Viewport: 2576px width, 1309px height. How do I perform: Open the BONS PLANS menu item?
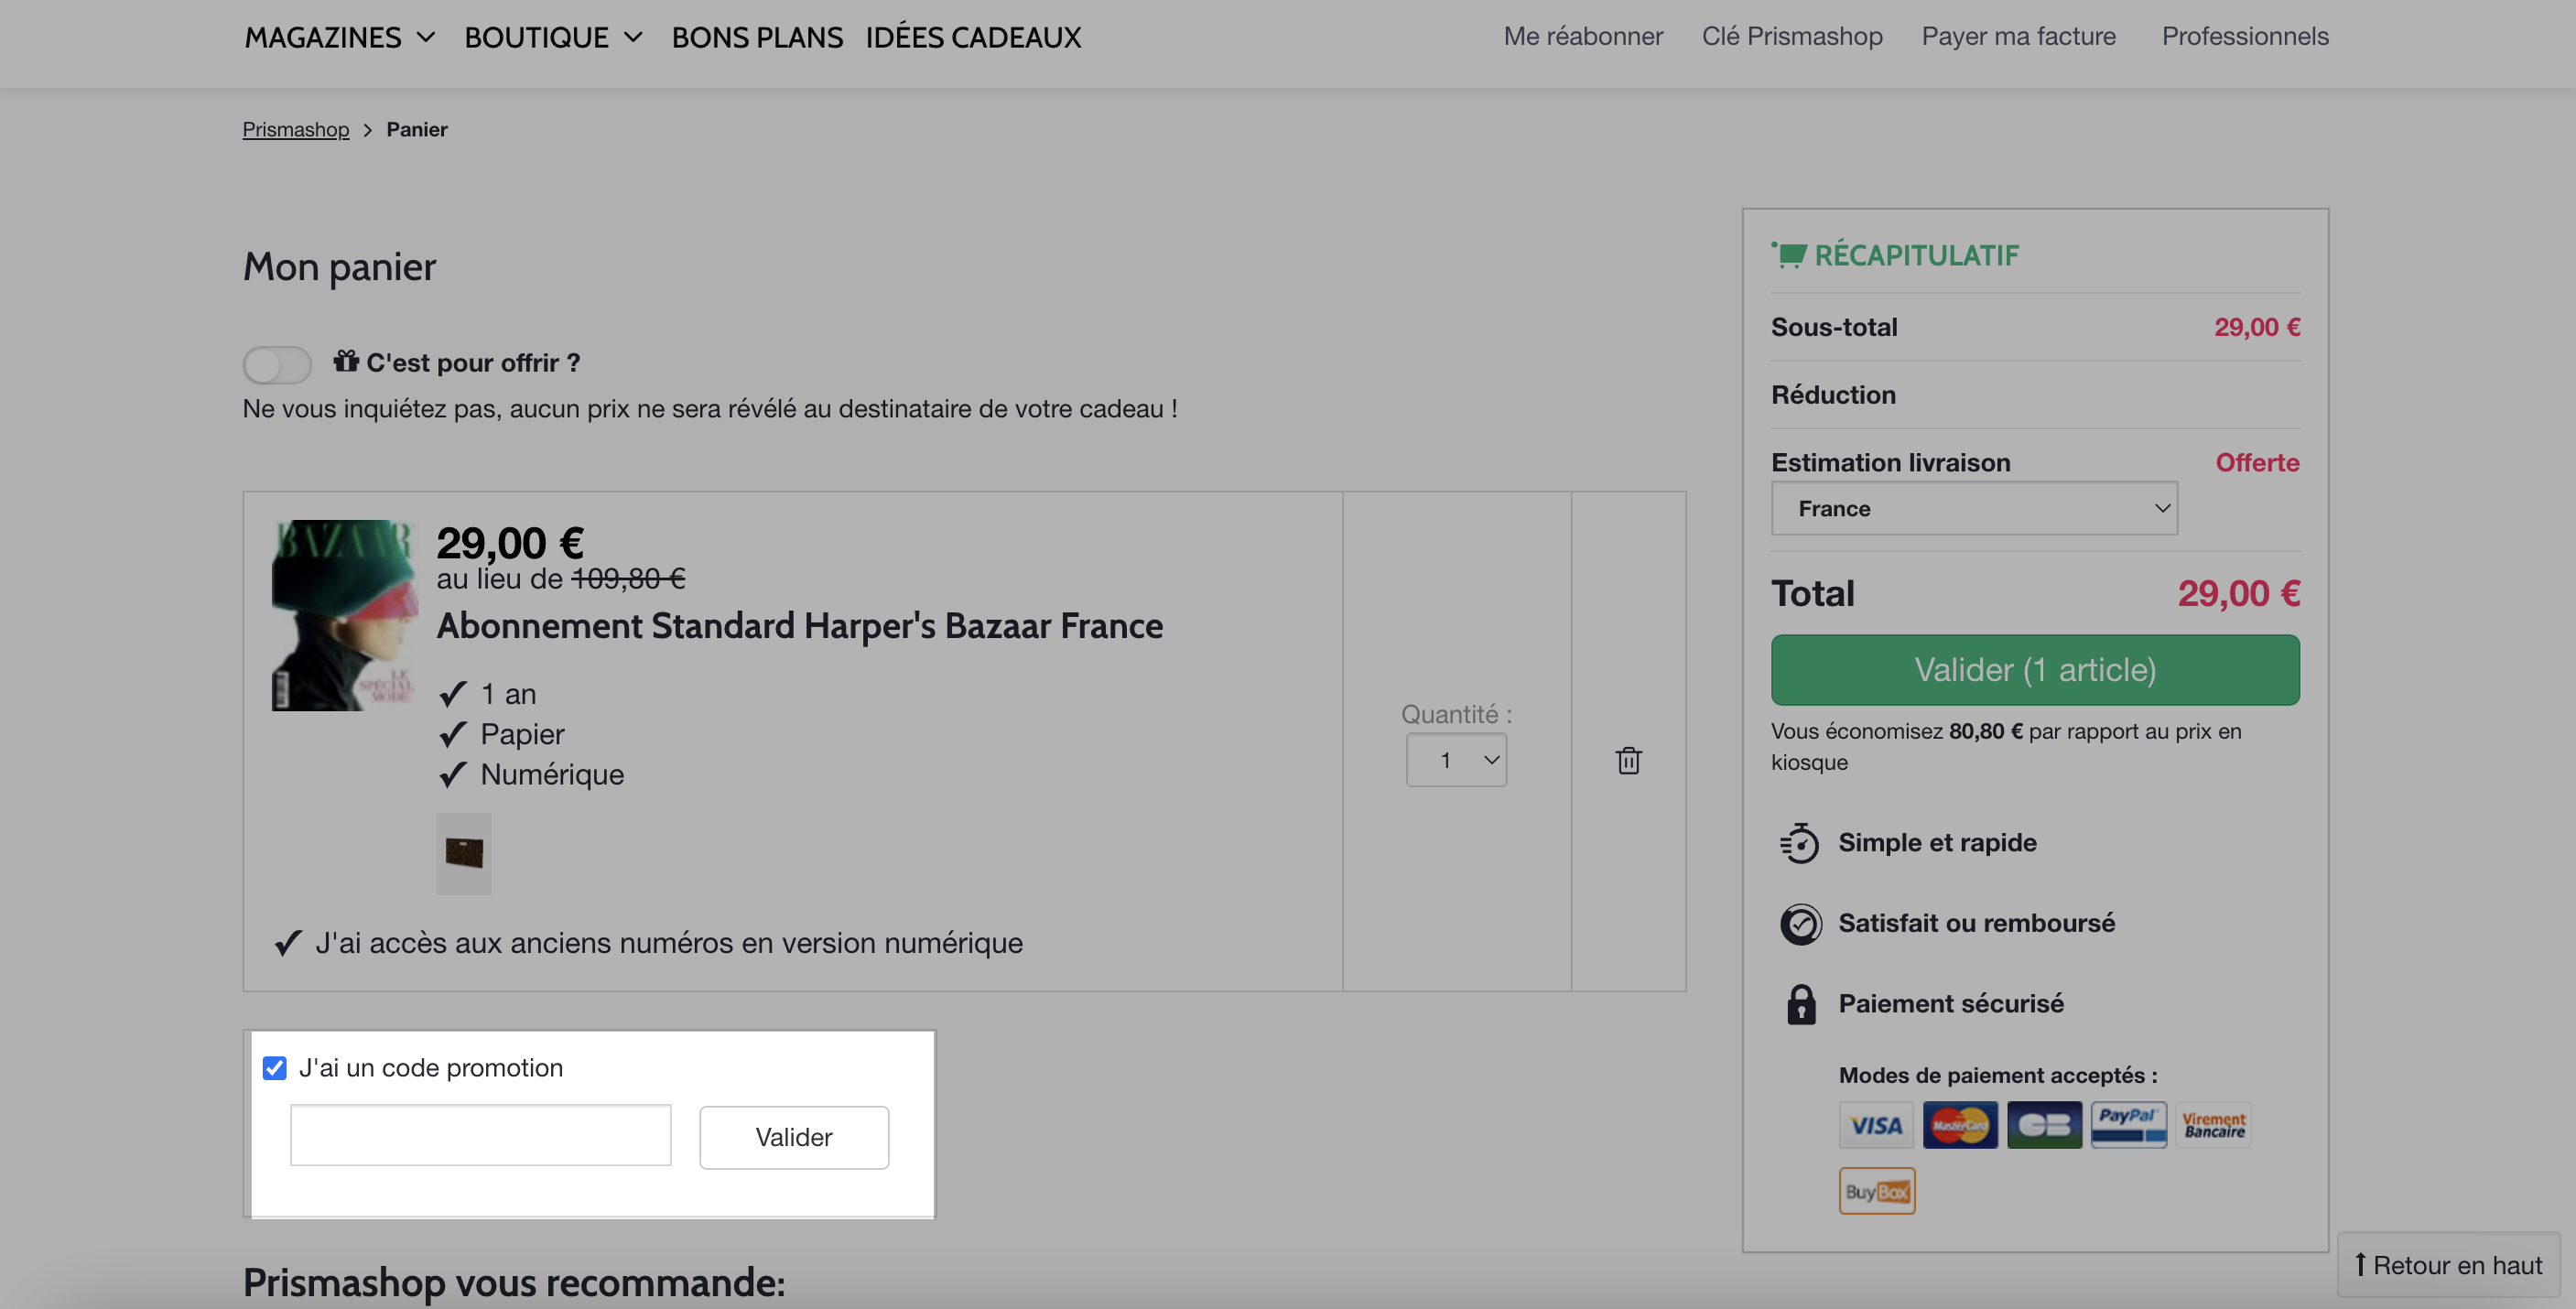(x=757, y=37)
